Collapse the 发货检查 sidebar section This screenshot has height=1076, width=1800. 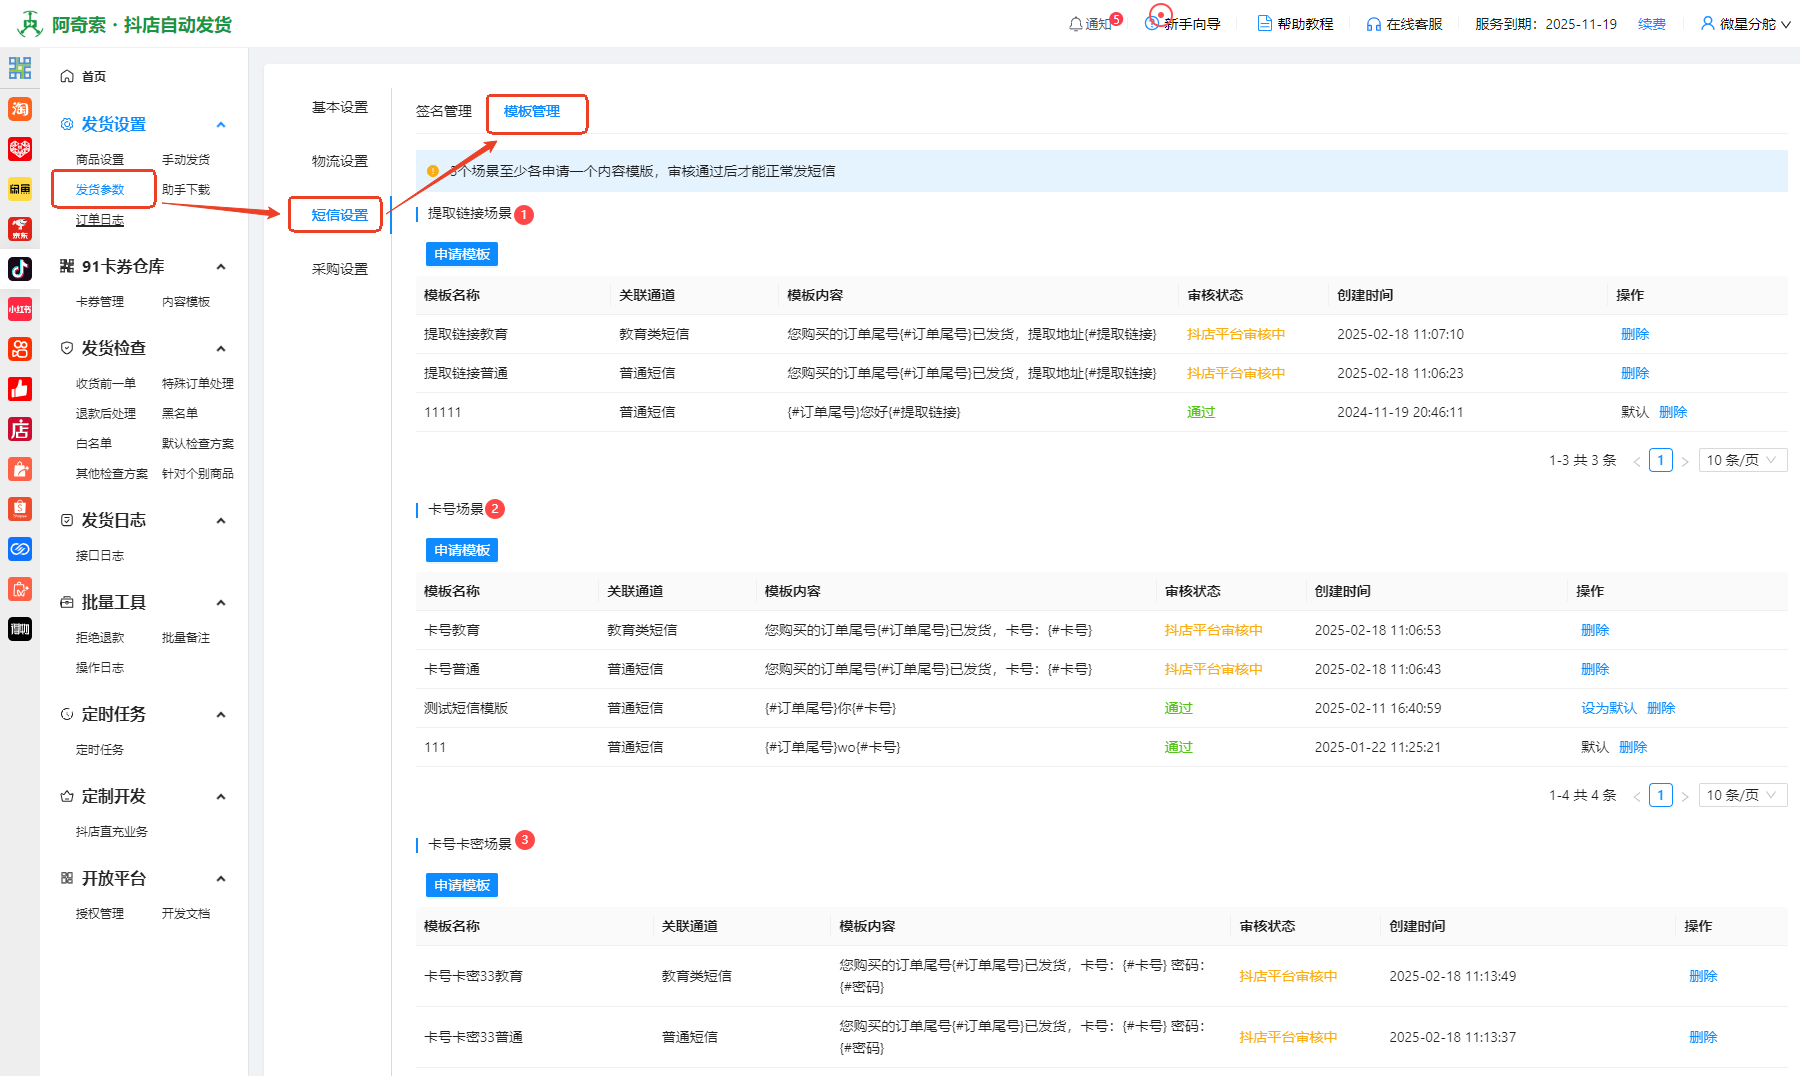point(221,348)
